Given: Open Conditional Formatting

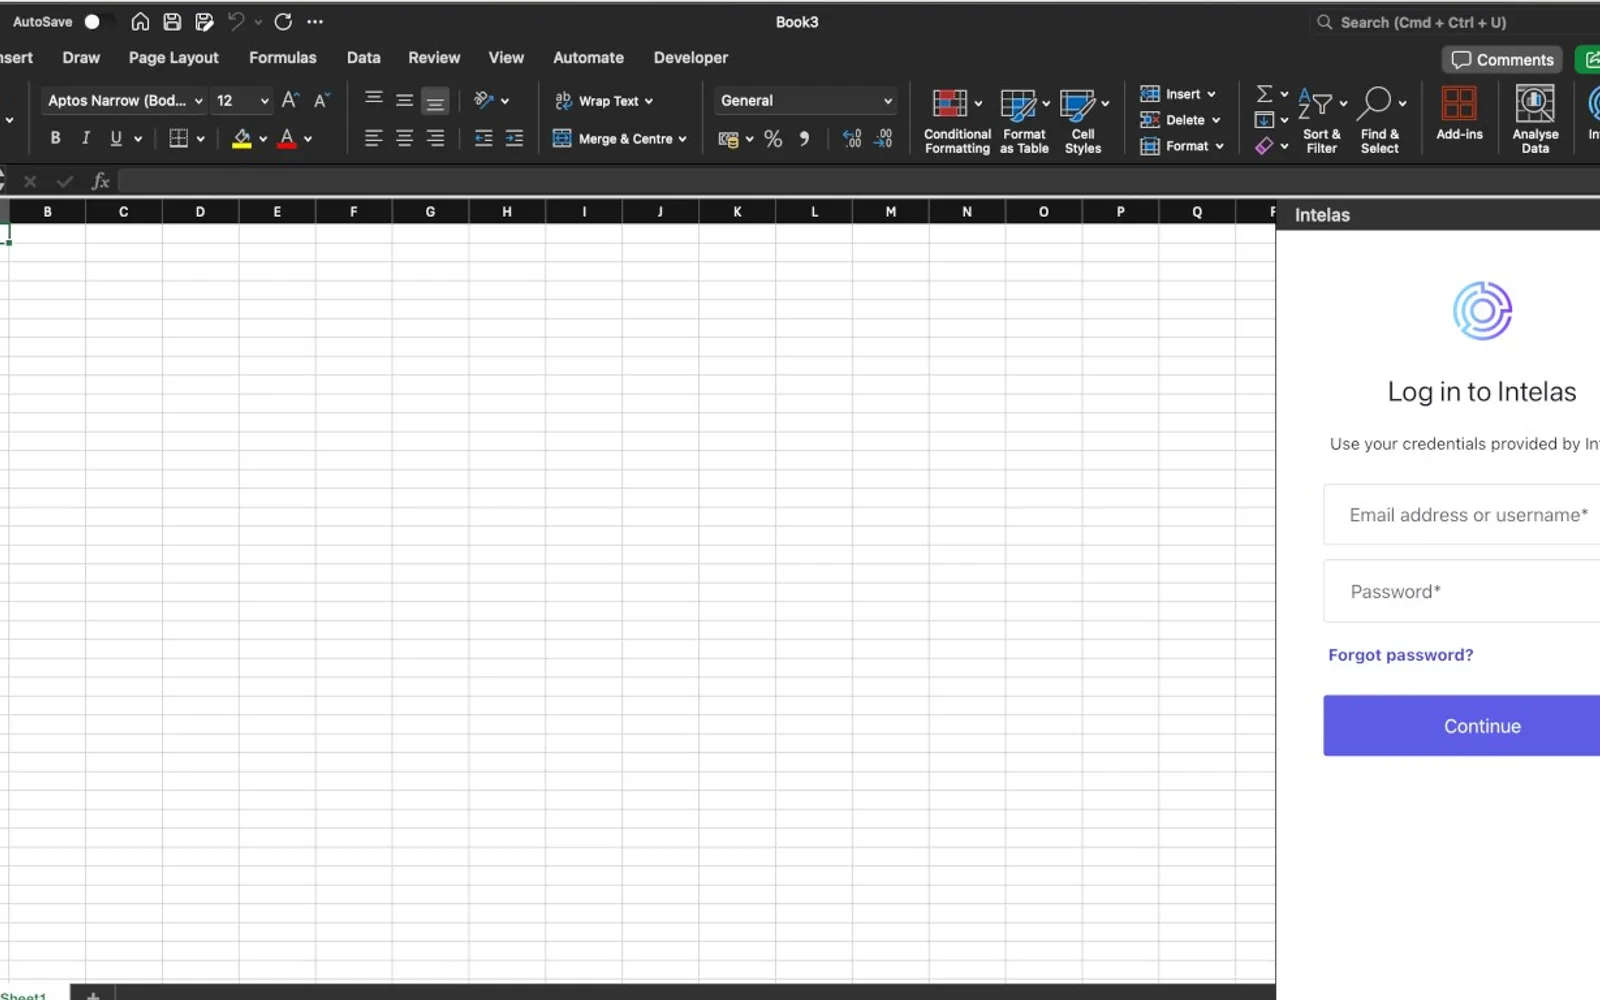Looking at the screenshot, I should pos(957,121).
